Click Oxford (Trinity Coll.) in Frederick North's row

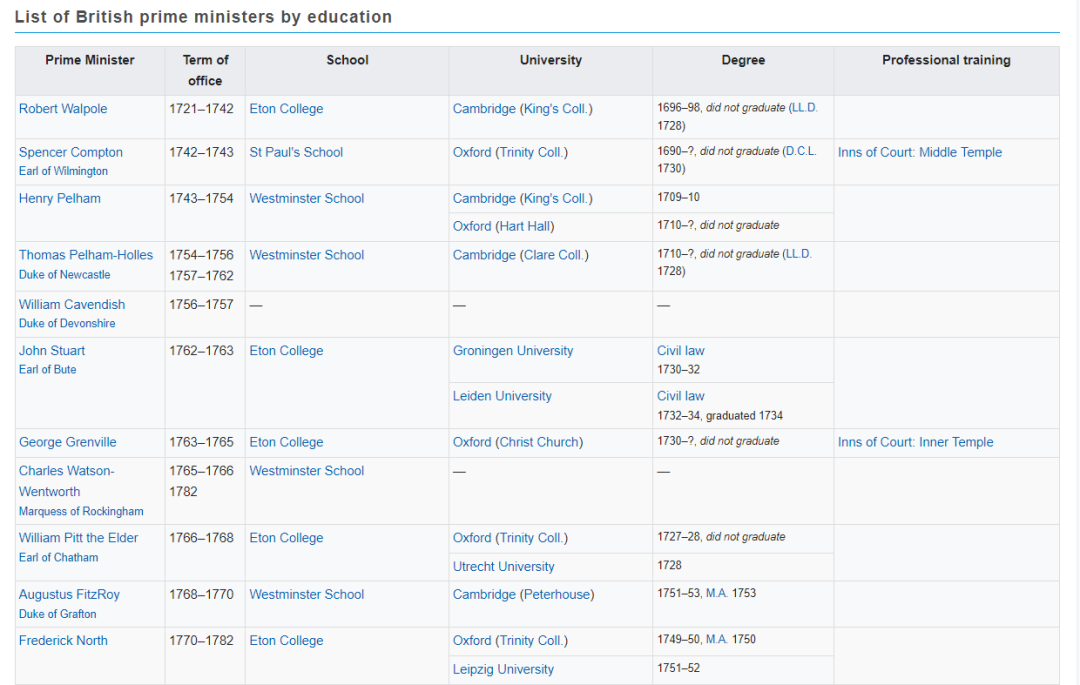pos(510,640)
